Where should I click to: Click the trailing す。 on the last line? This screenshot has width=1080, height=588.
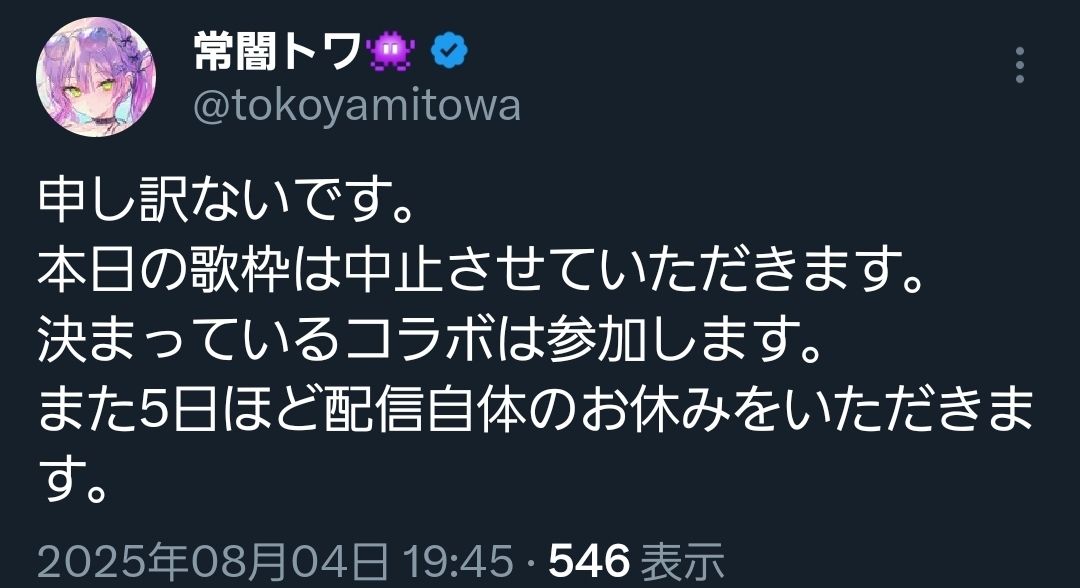tap(72, 479)
